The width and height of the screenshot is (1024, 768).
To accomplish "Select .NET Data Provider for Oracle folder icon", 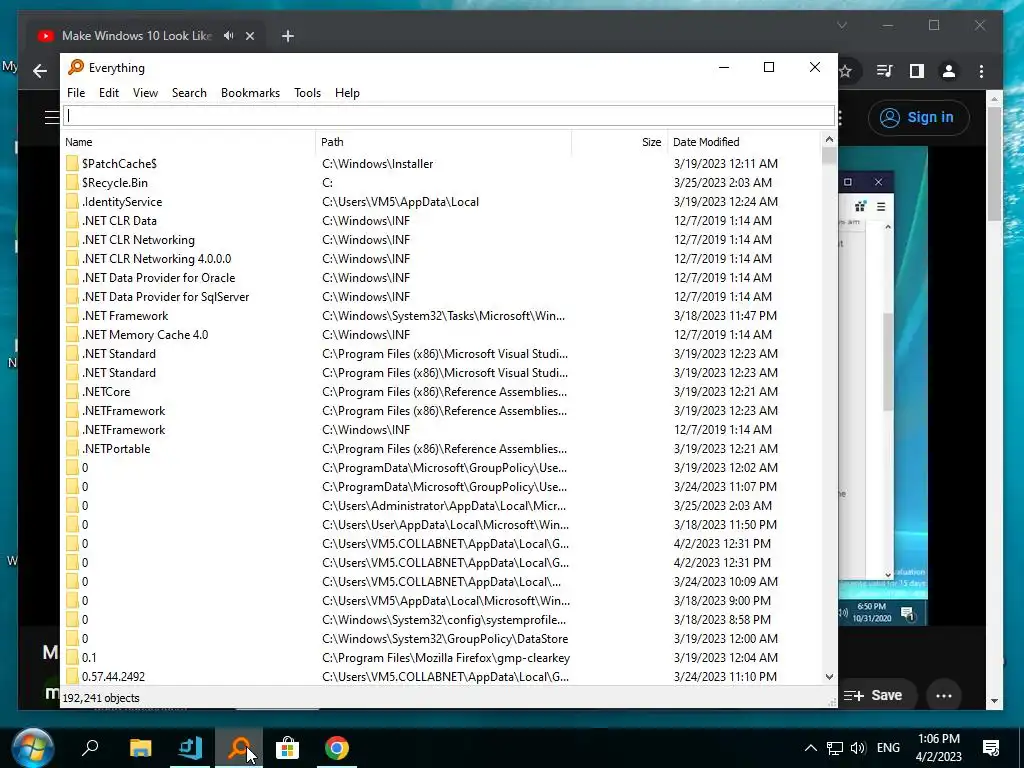I will [72, 278].
